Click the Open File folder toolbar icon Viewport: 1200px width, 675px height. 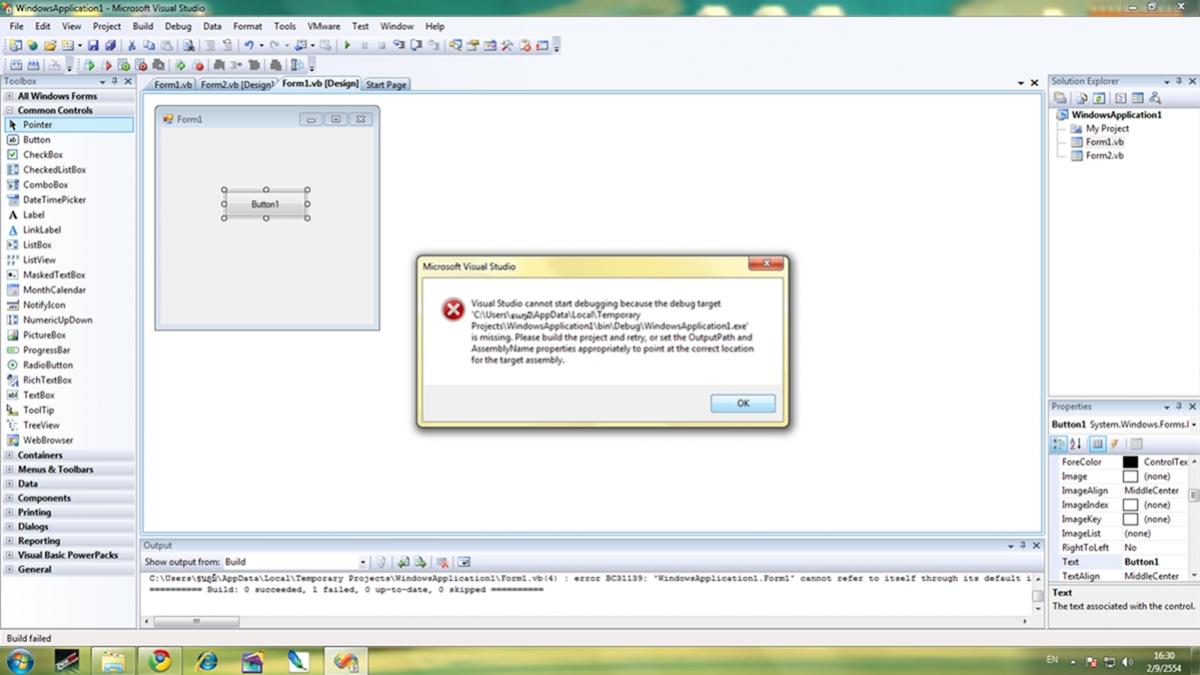click(49, 45)
